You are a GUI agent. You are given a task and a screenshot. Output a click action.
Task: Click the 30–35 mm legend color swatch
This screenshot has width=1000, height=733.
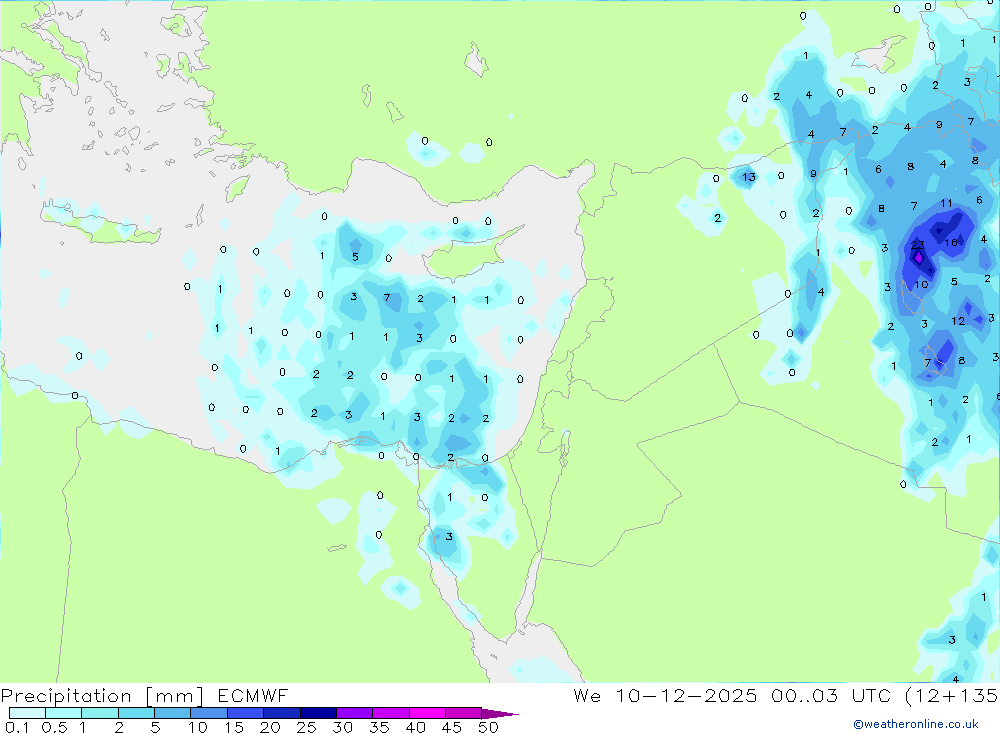click(354, 713)
